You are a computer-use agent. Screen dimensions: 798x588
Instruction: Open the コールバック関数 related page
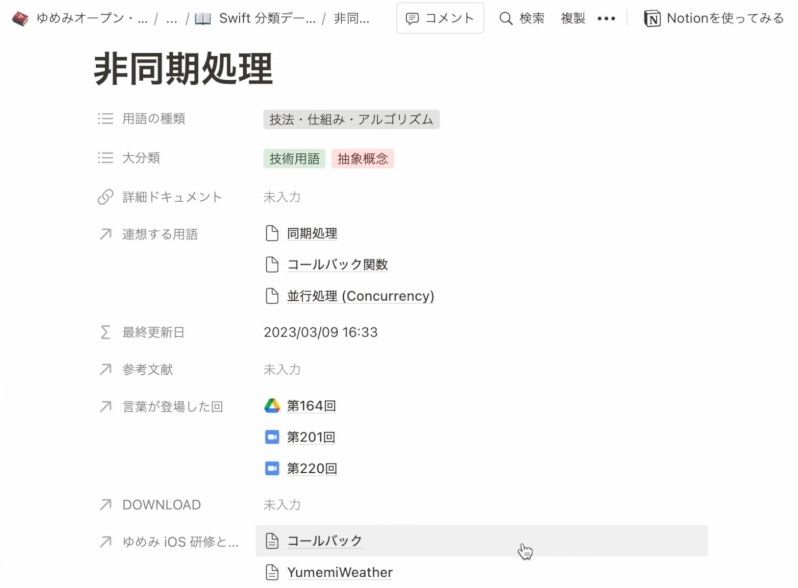tap(337, 265)
